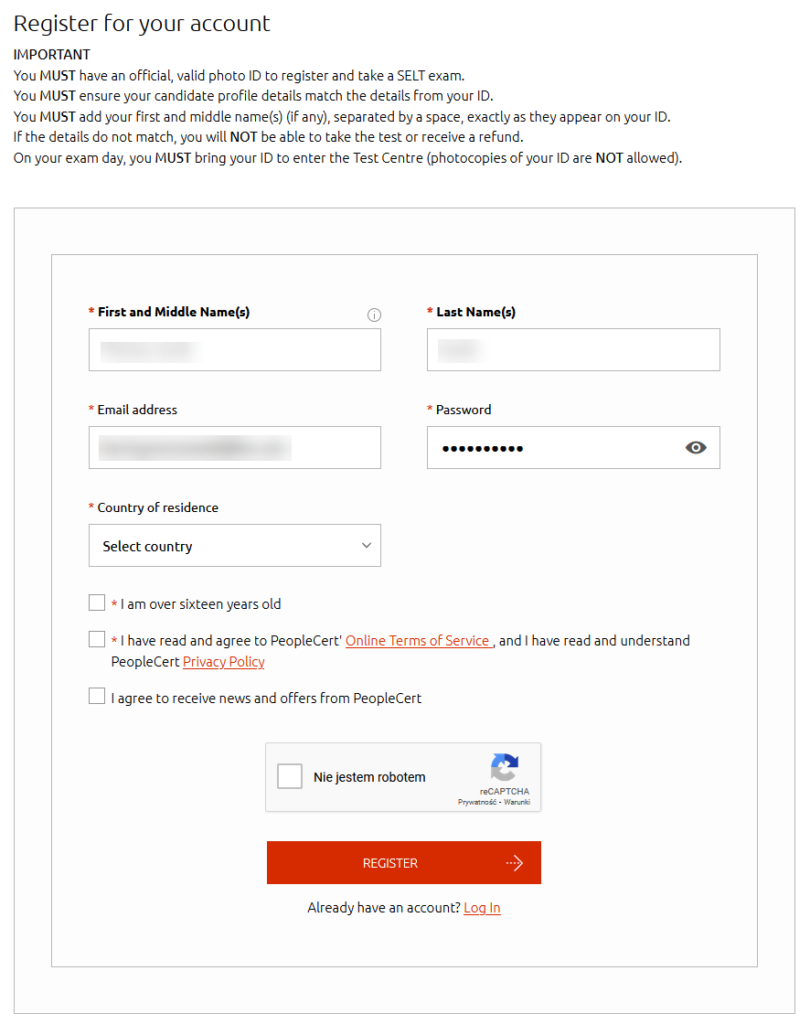Image resolution: width=810 pixels, height=1024 pixels.
Task: Click the reCAPTCHA logo icon
Action: [505, 768]
